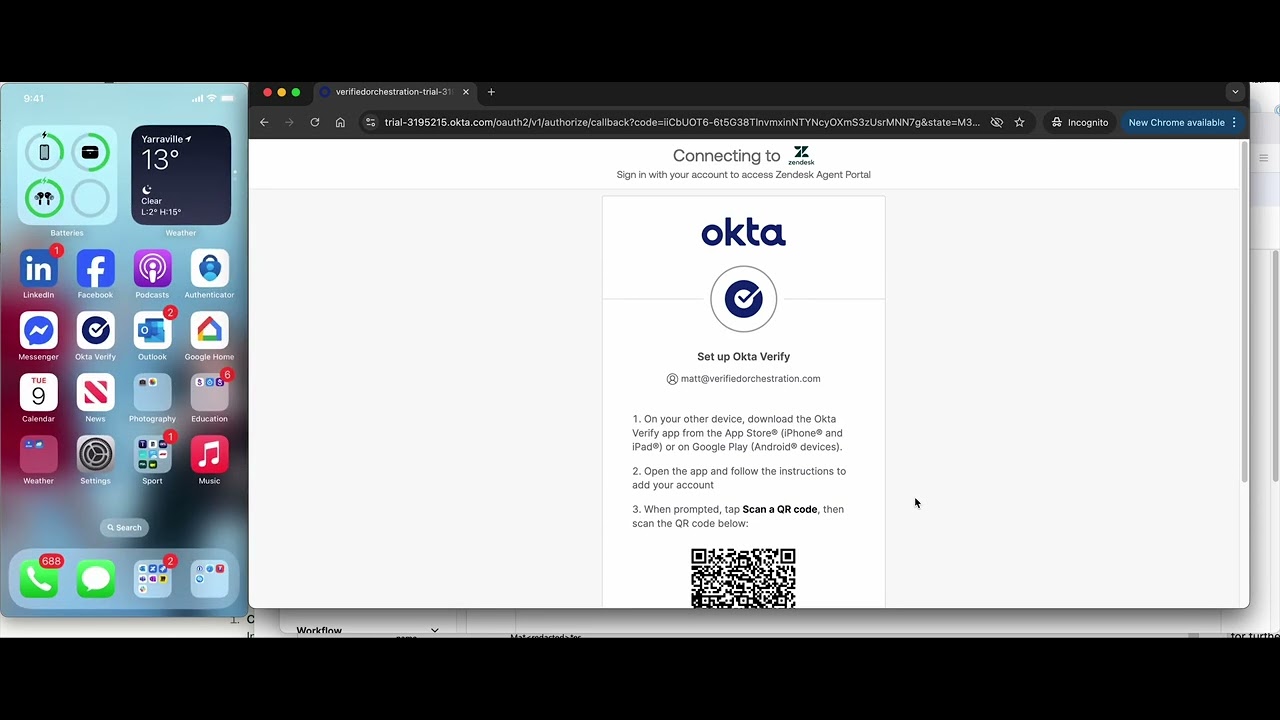Open Incognito profile indicator
This screenshot has height=720, width=1280.
(x=1080, y=122)
